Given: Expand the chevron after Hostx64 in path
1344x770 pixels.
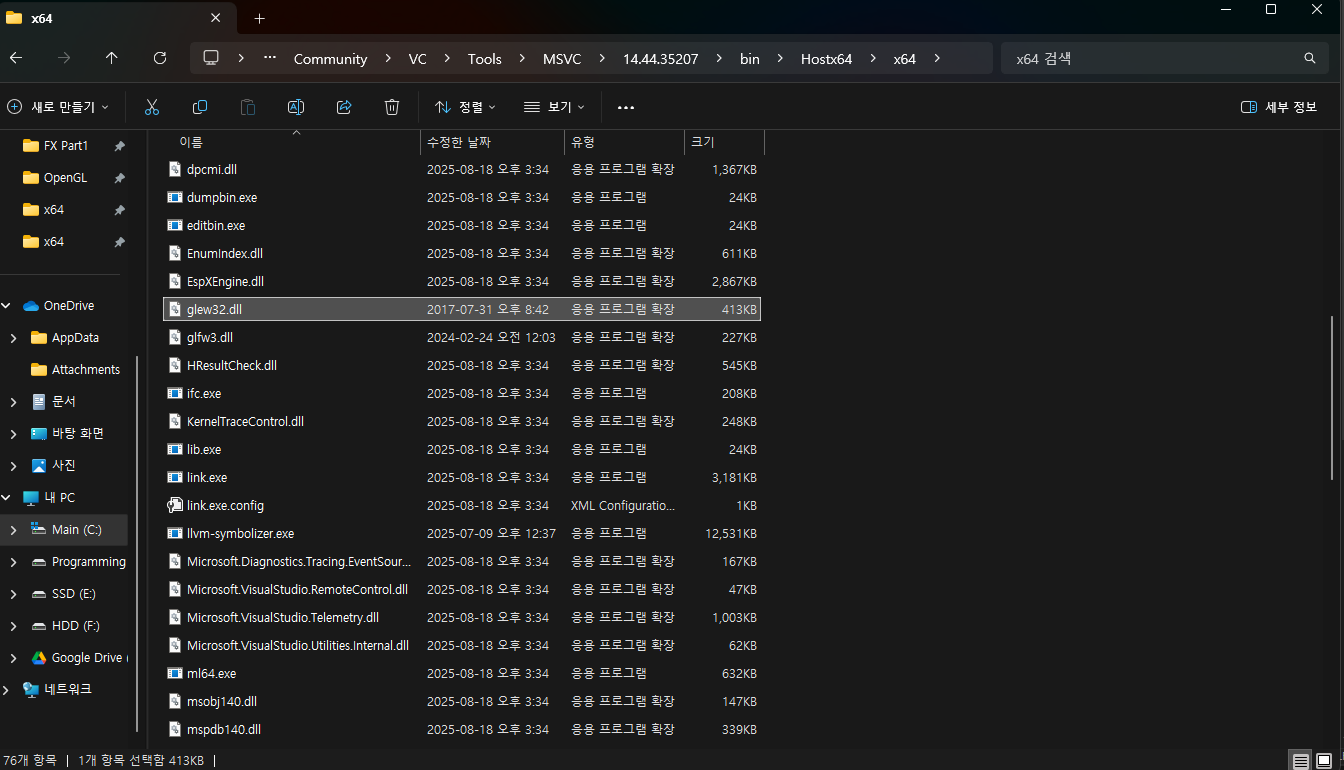Looking at the screenshot, I should [873, 59].
